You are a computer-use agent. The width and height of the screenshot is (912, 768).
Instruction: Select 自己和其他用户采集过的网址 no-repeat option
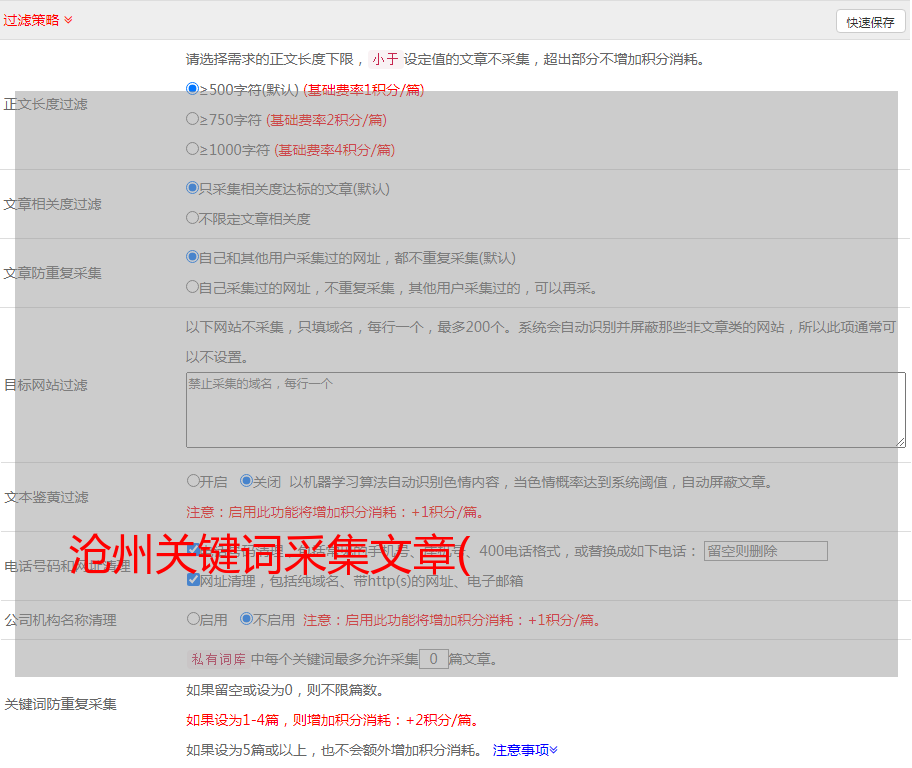(193, 257)
